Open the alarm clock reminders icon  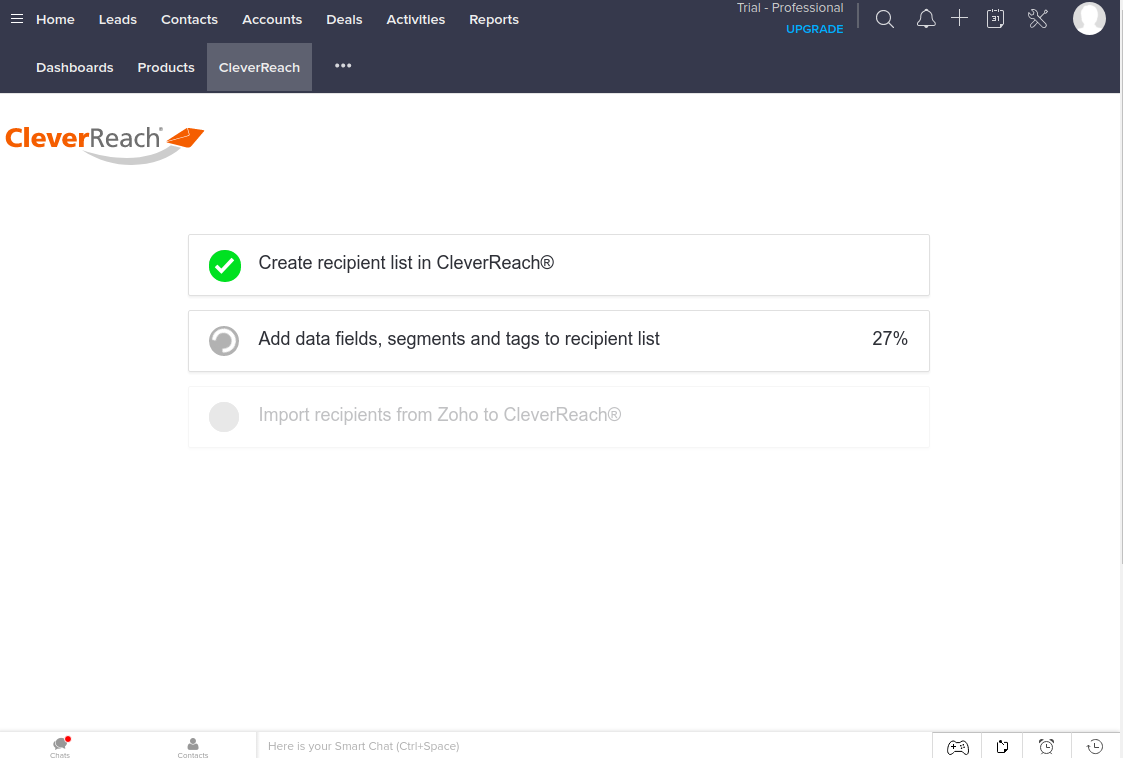pos(1046,747)
